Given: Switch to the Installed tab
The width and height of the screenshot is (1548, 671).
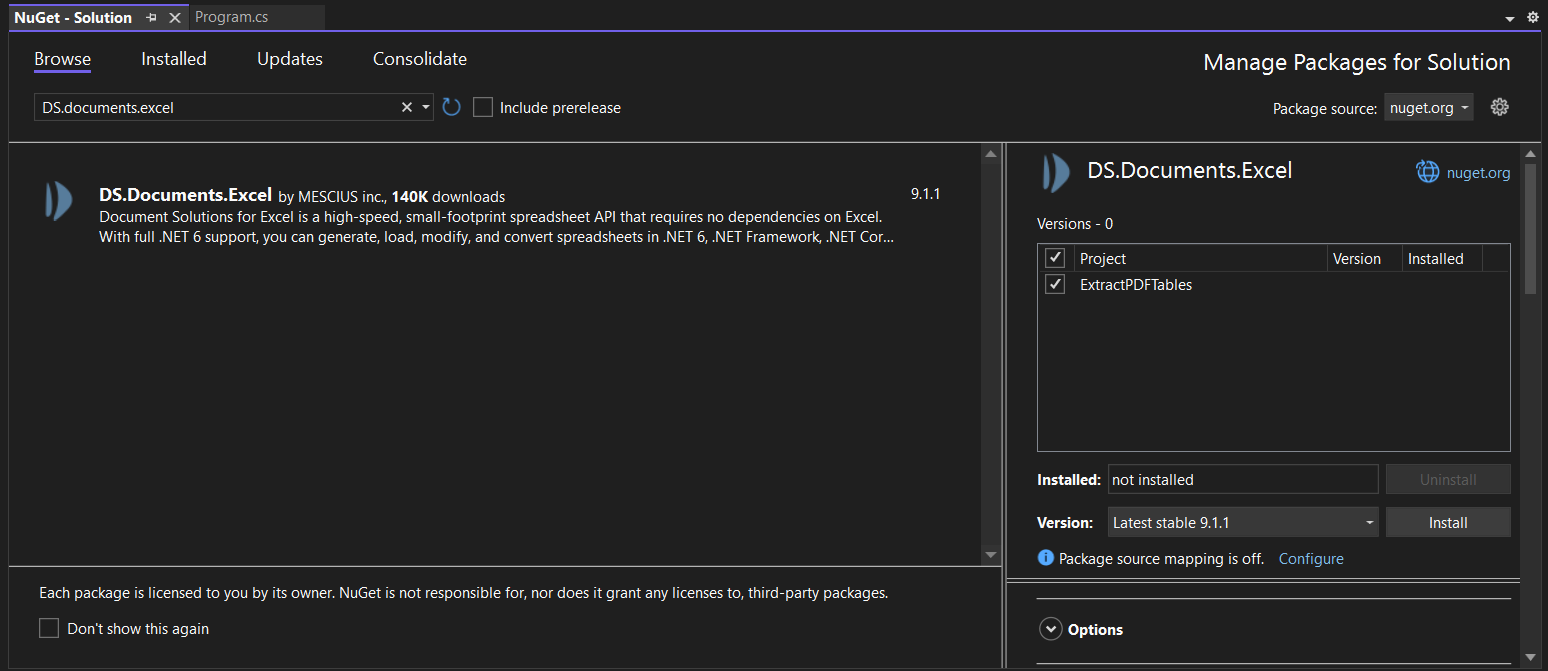Looking at the screenshot, I should pos(174,59).
